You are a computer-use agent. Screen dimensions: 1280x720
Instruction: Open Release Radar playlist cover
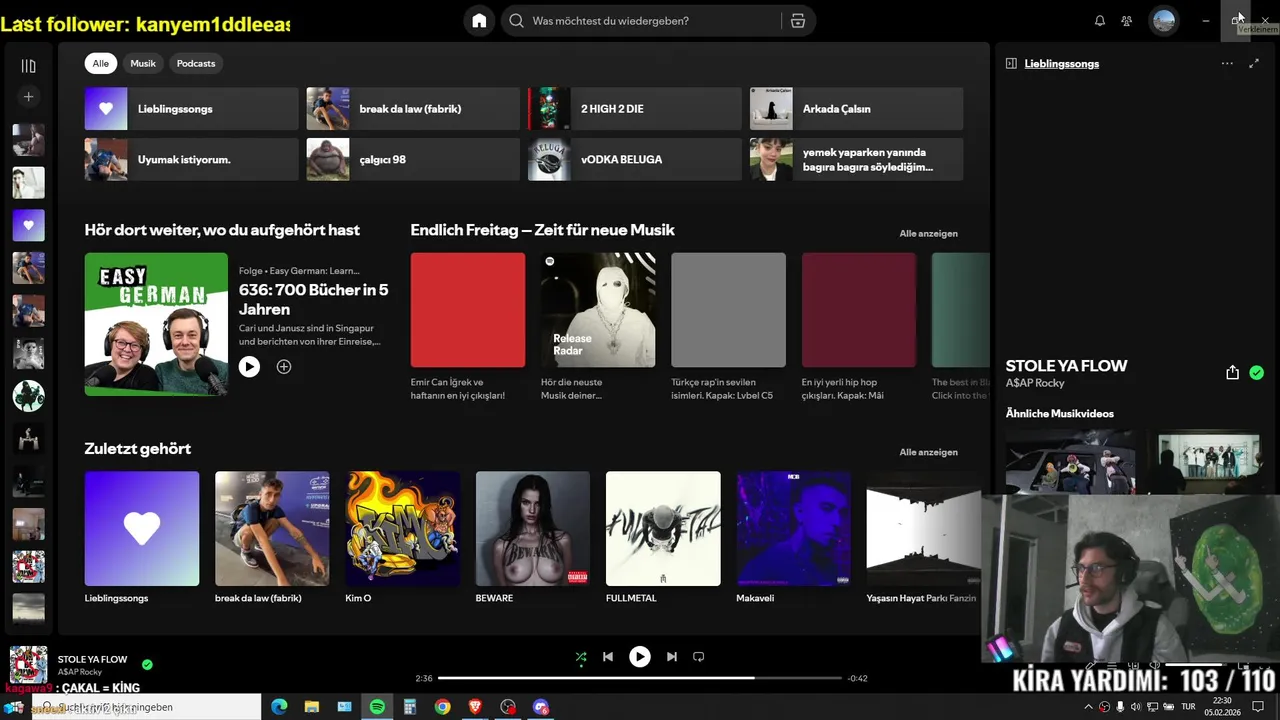tap(598, 310)
